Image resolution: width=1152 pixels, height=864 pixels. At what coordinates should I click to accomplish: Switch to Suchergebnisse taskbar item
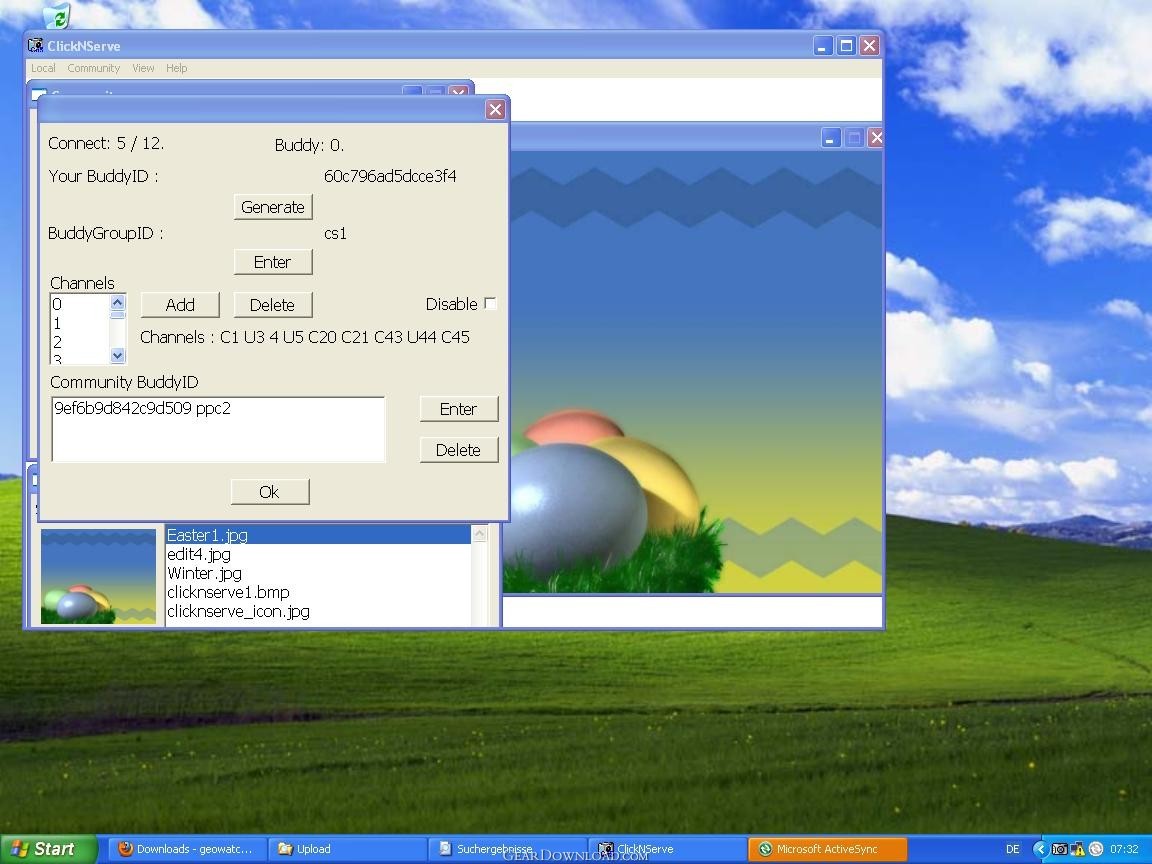coord(507,849)
